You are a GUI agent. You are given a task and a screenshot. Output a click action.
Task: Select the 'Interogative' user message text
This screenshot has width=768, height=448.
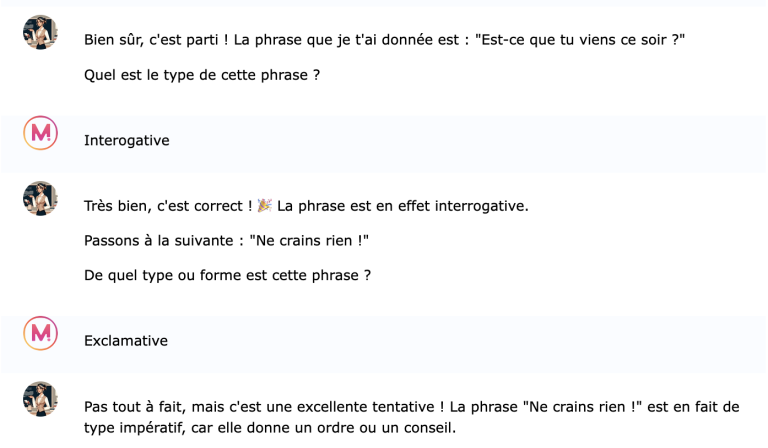click(127, 141)
